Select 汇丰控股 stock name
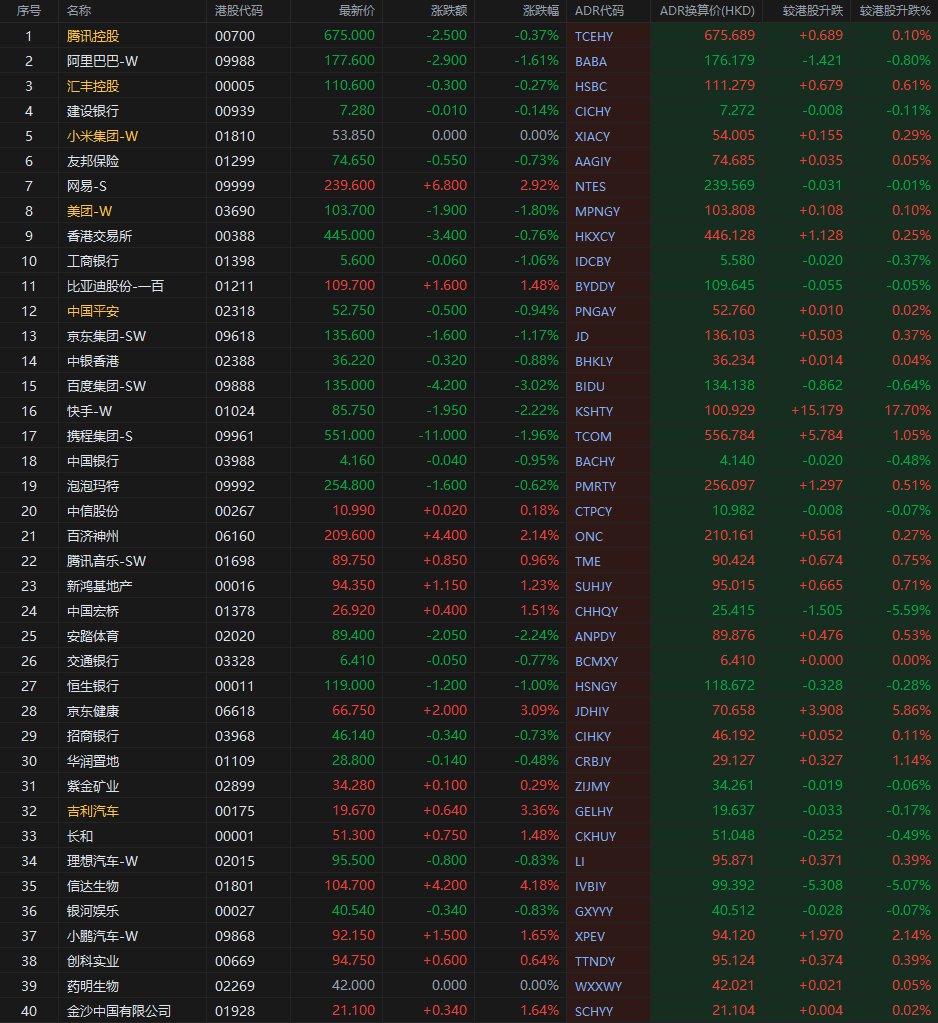The height and width of the screenshot is (1023, 938). click(93, 86)
